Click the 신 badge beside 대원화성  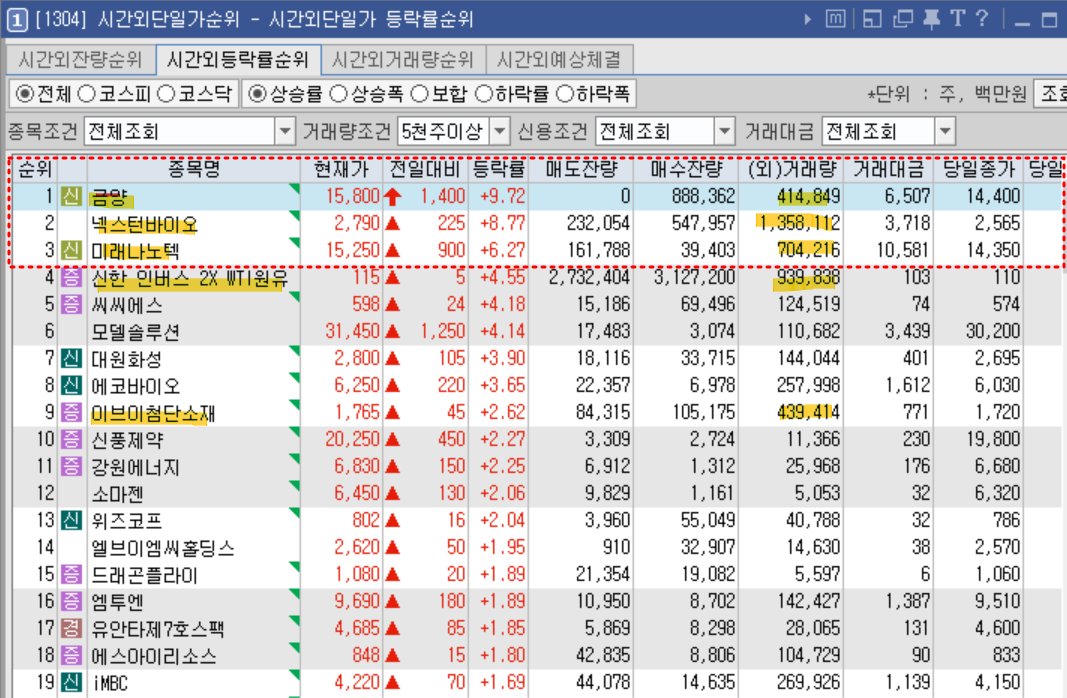(71, 359)
